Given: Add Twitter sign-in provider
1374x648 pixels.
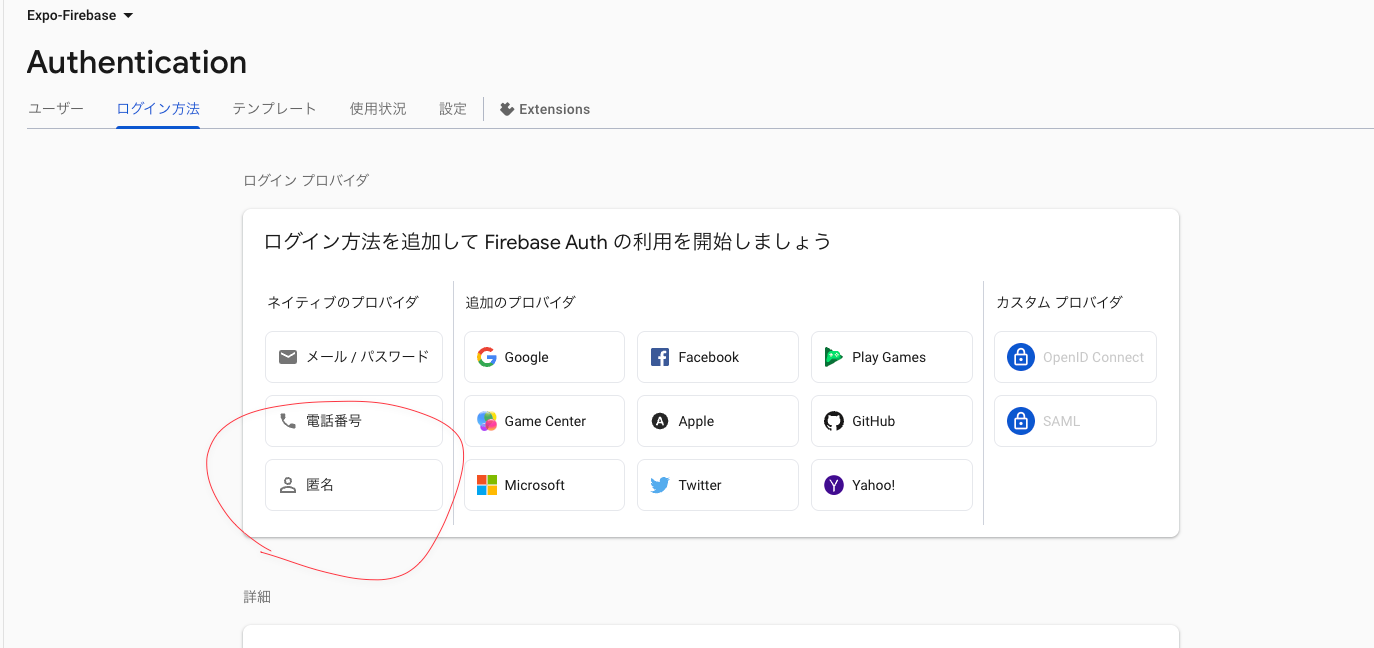Looking at the screenshot, I should coord(718,485).
